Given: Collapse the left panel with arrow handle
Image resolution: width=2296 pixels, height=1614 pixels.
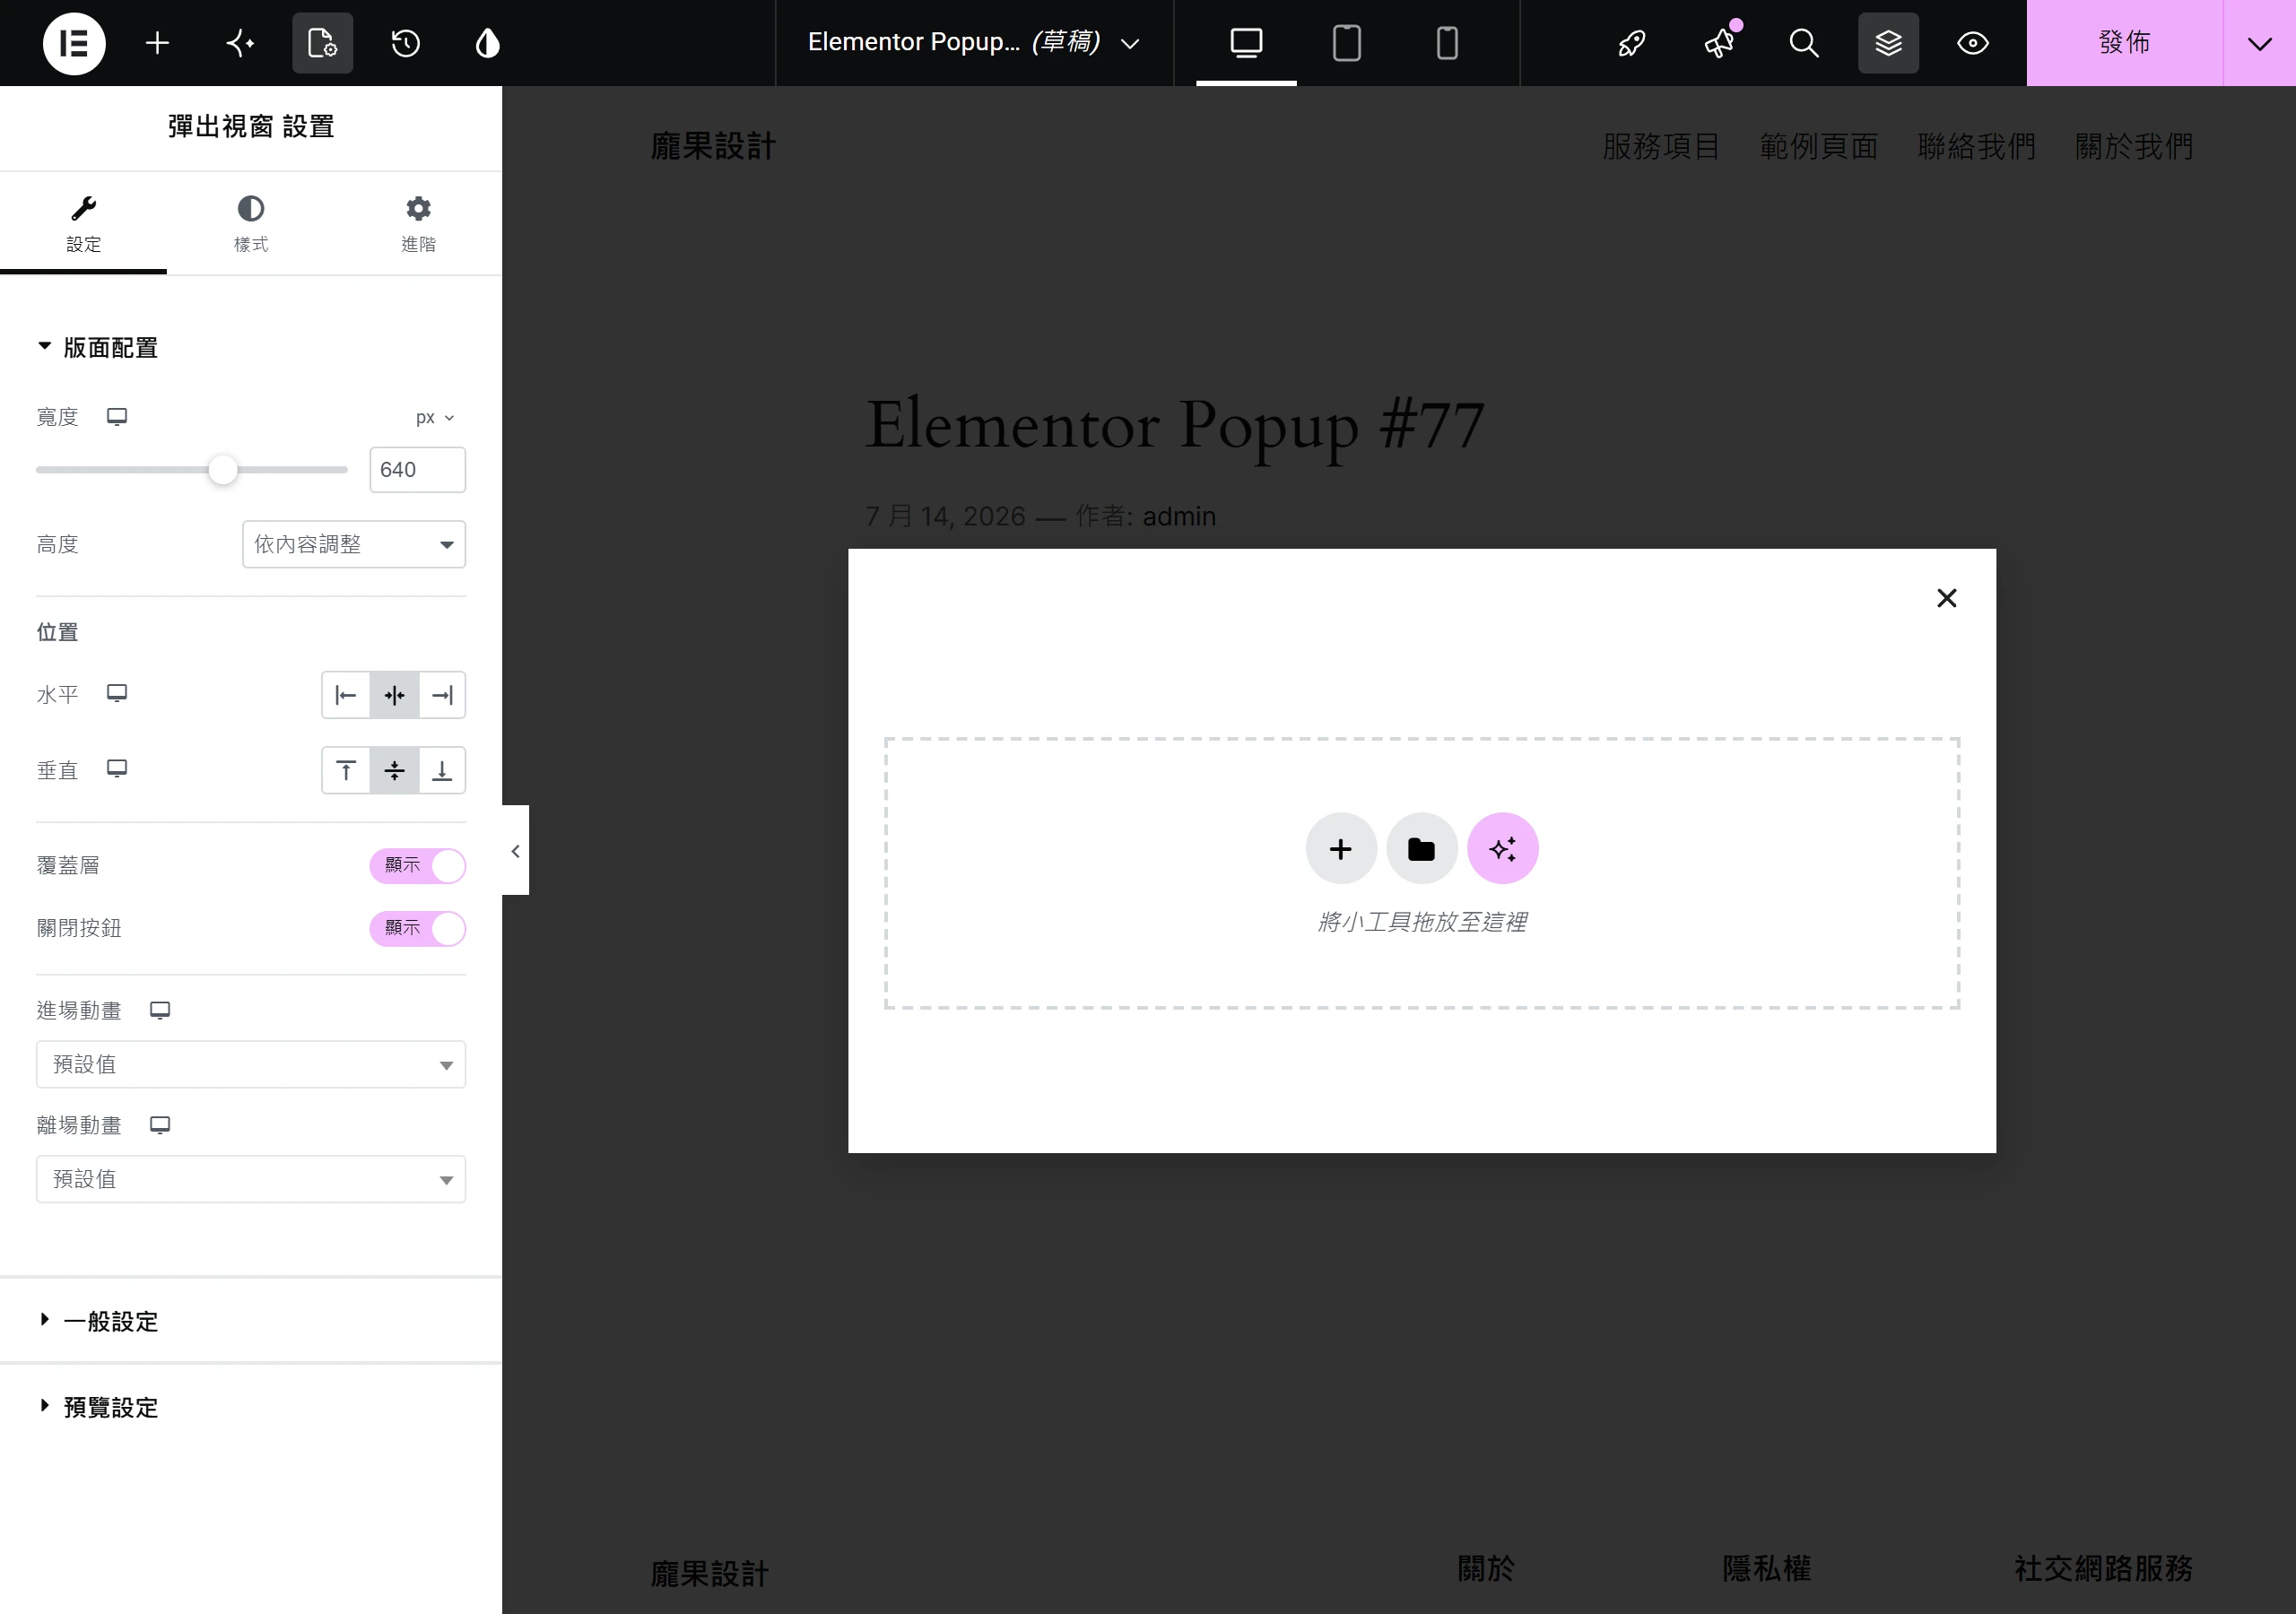Looking at the screenshot, I should (x=515, y=851).
